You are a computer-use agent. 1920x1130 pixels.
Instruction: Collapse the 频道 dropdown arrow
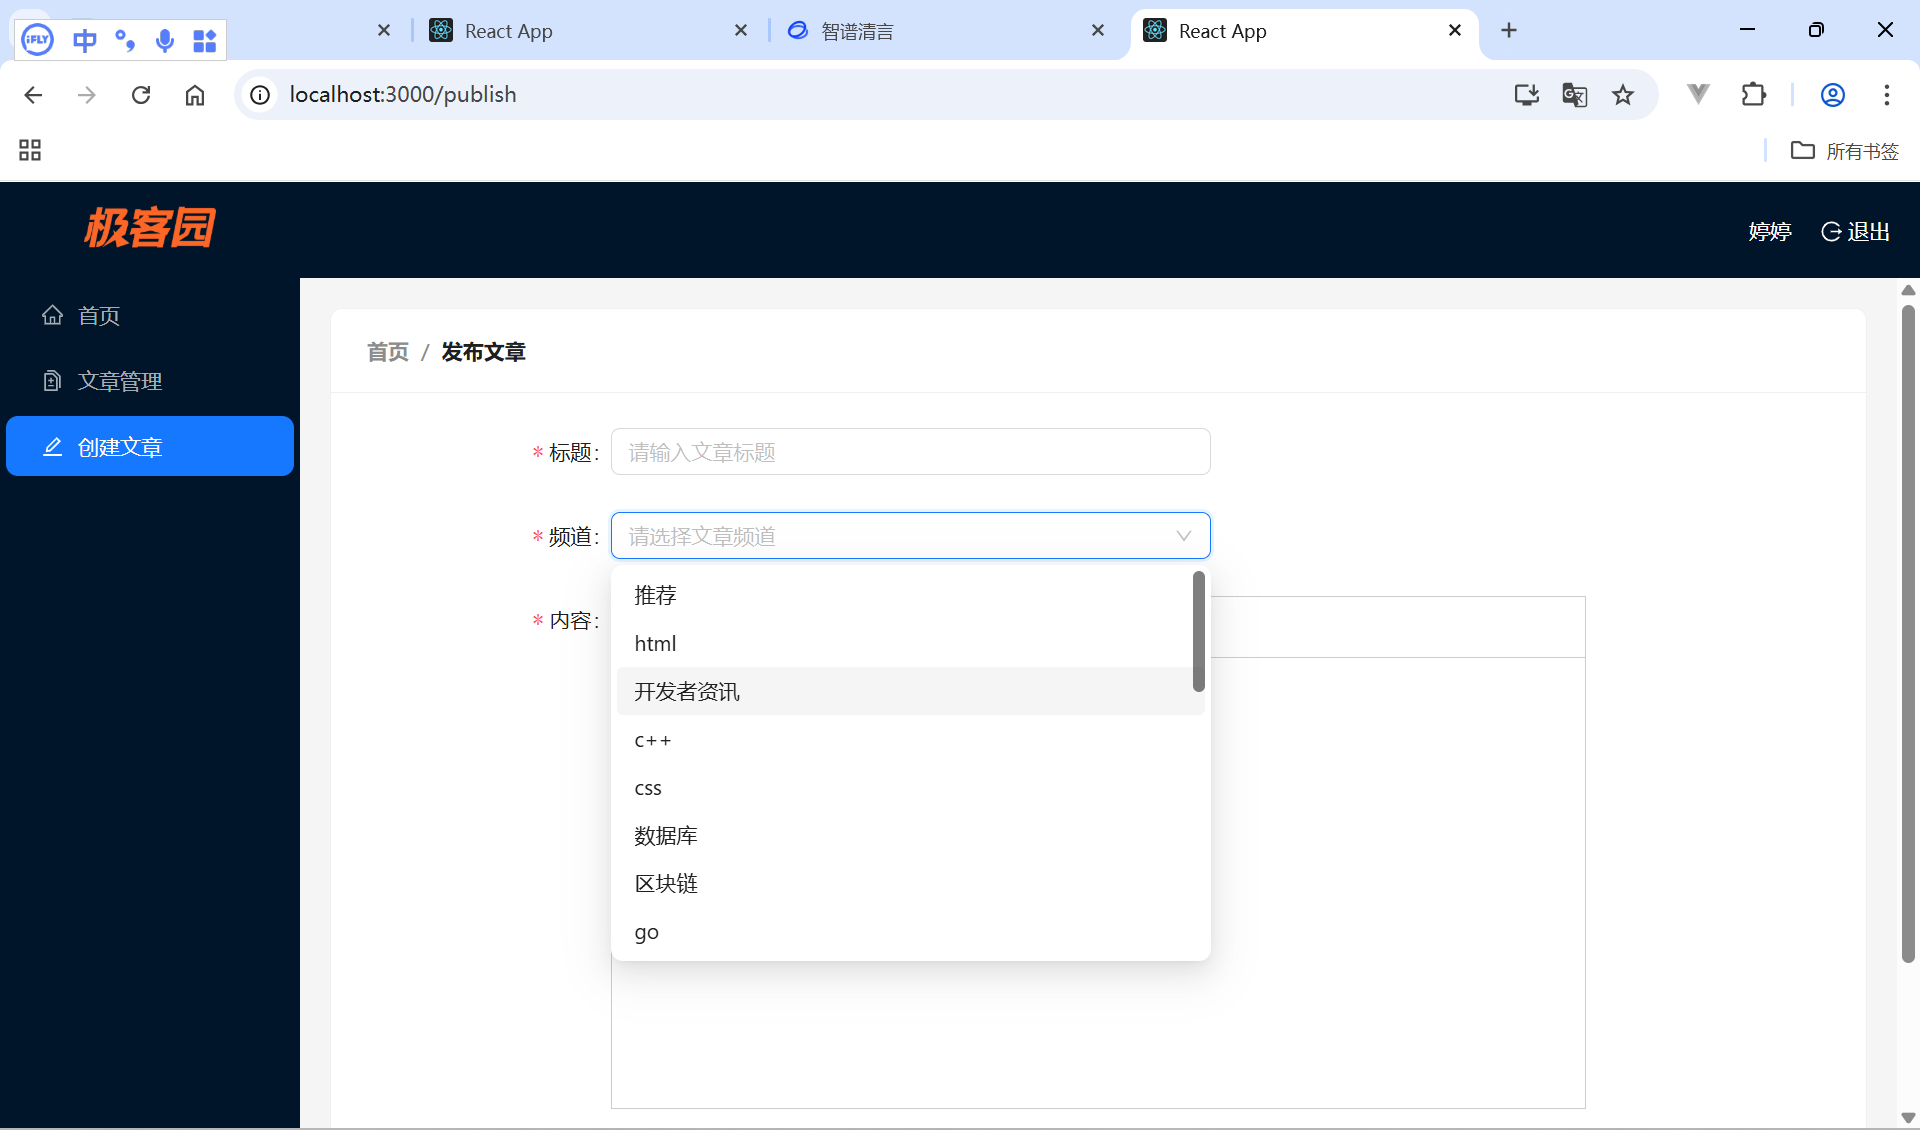(1183, 536)
